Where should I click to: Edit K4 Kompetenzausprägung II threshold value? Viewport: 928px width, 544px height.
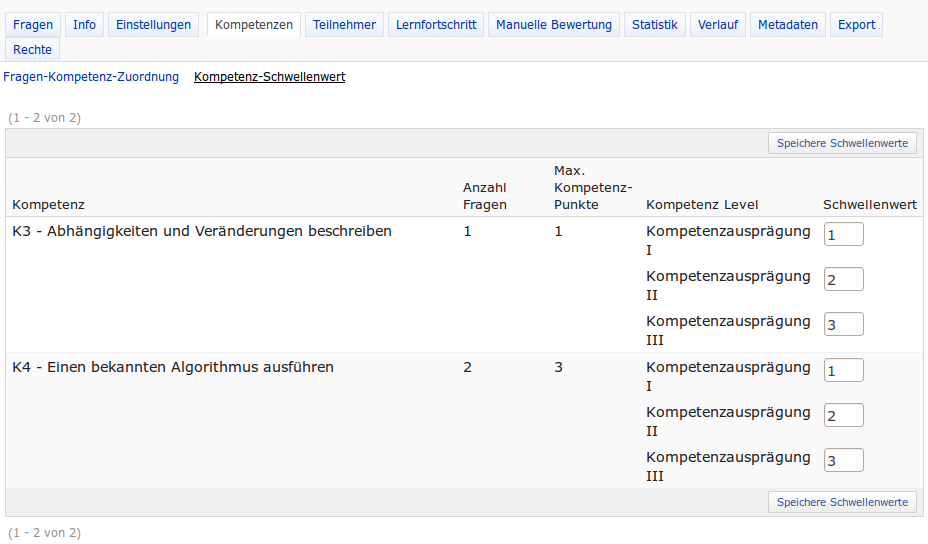pyautogui.click(x=843, y=415)
